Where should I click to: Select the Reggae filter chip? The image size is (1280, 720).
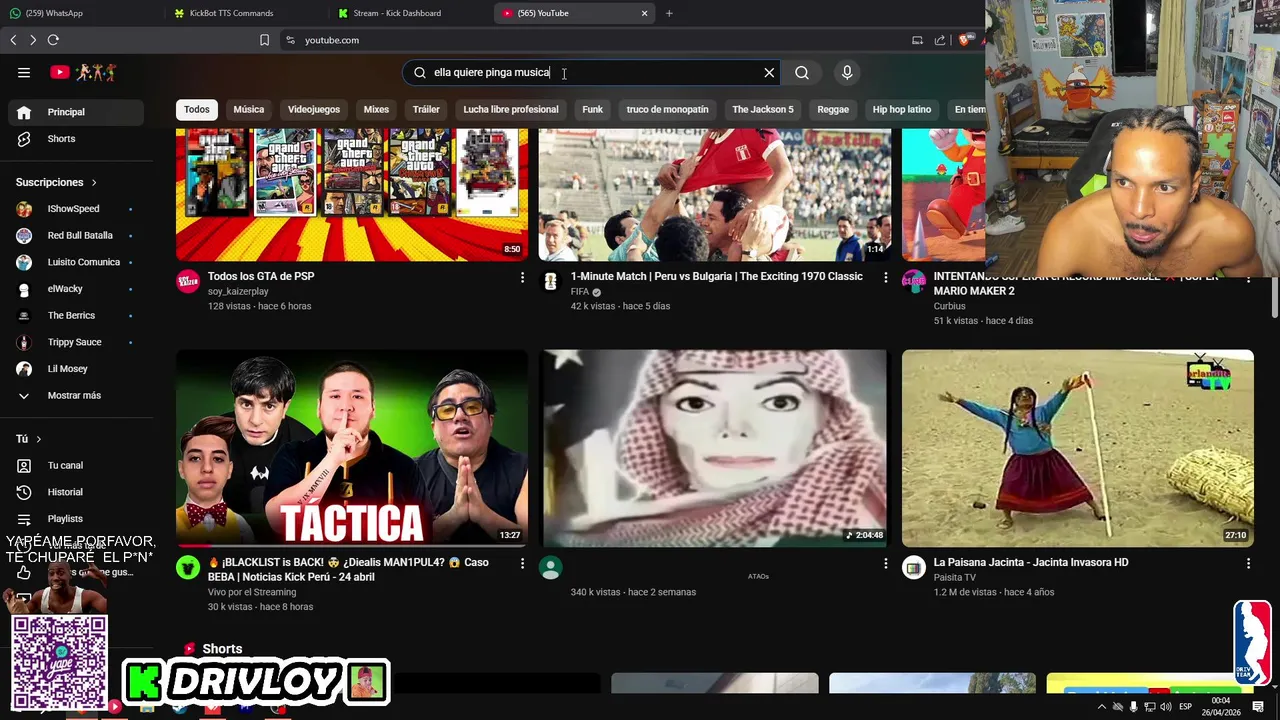pyautogui.click(x=833, y=109)
